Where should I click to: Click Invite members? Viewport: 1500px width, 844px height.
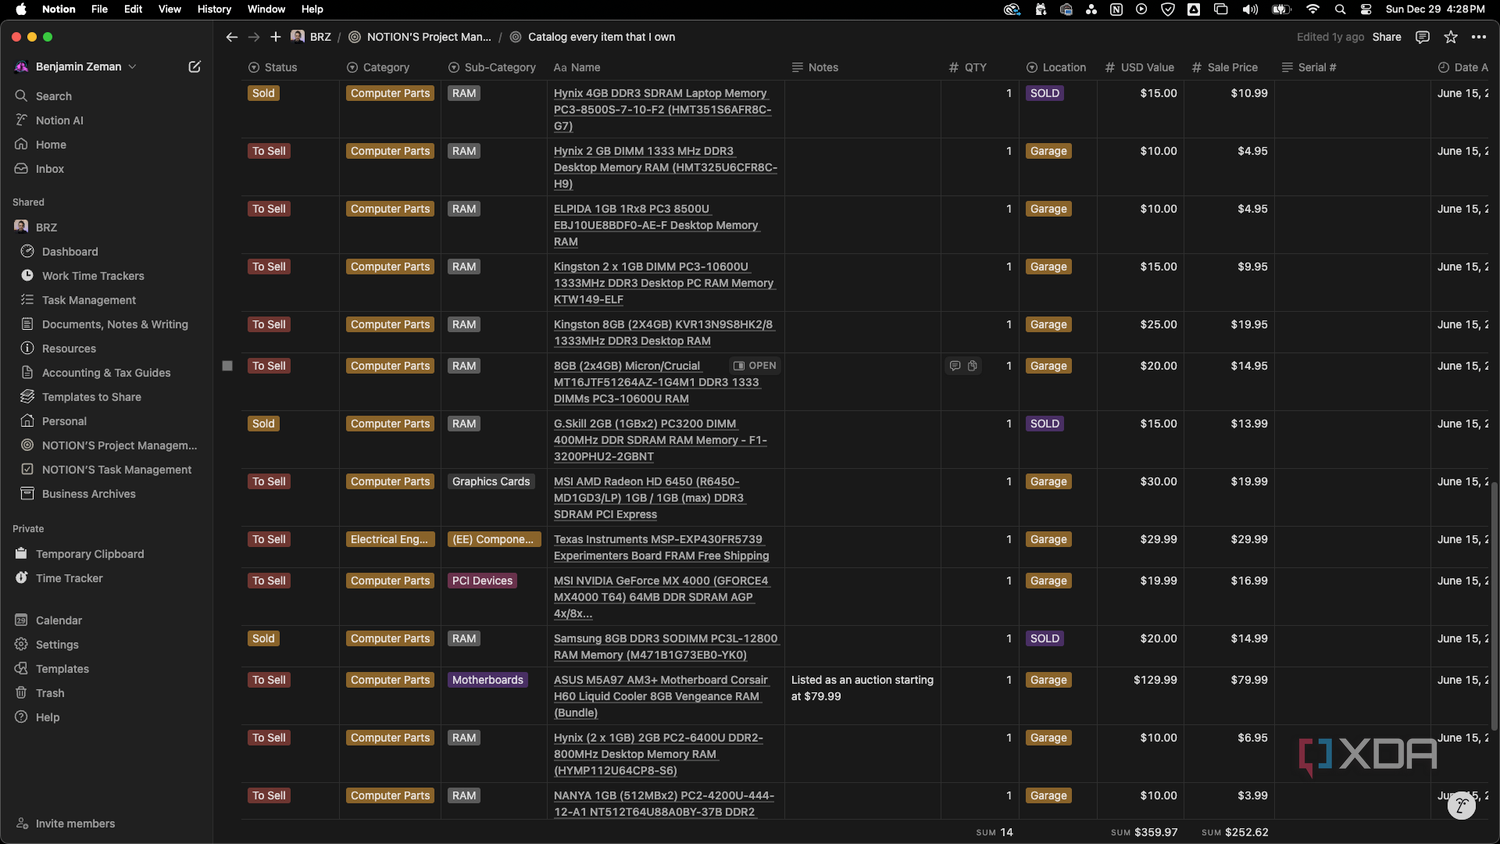(75, 824)
